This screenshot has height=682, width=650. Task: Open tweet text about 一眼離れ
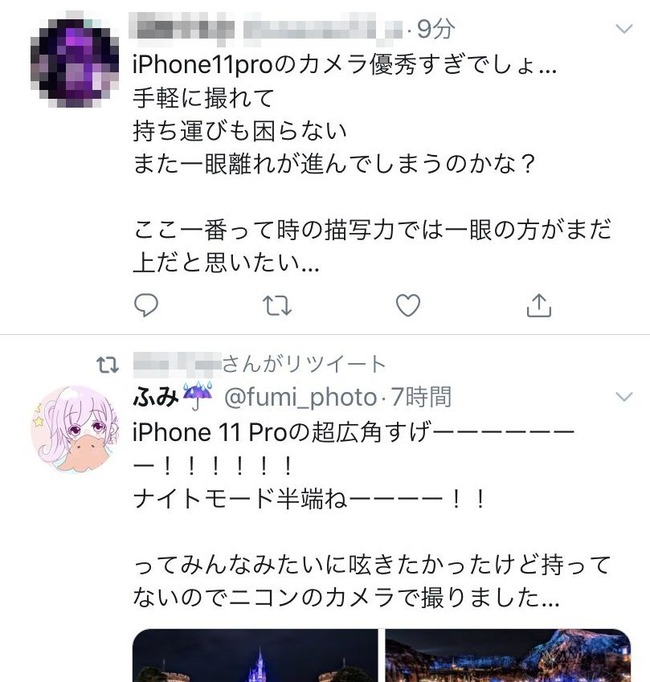click(x=334, y=164)
